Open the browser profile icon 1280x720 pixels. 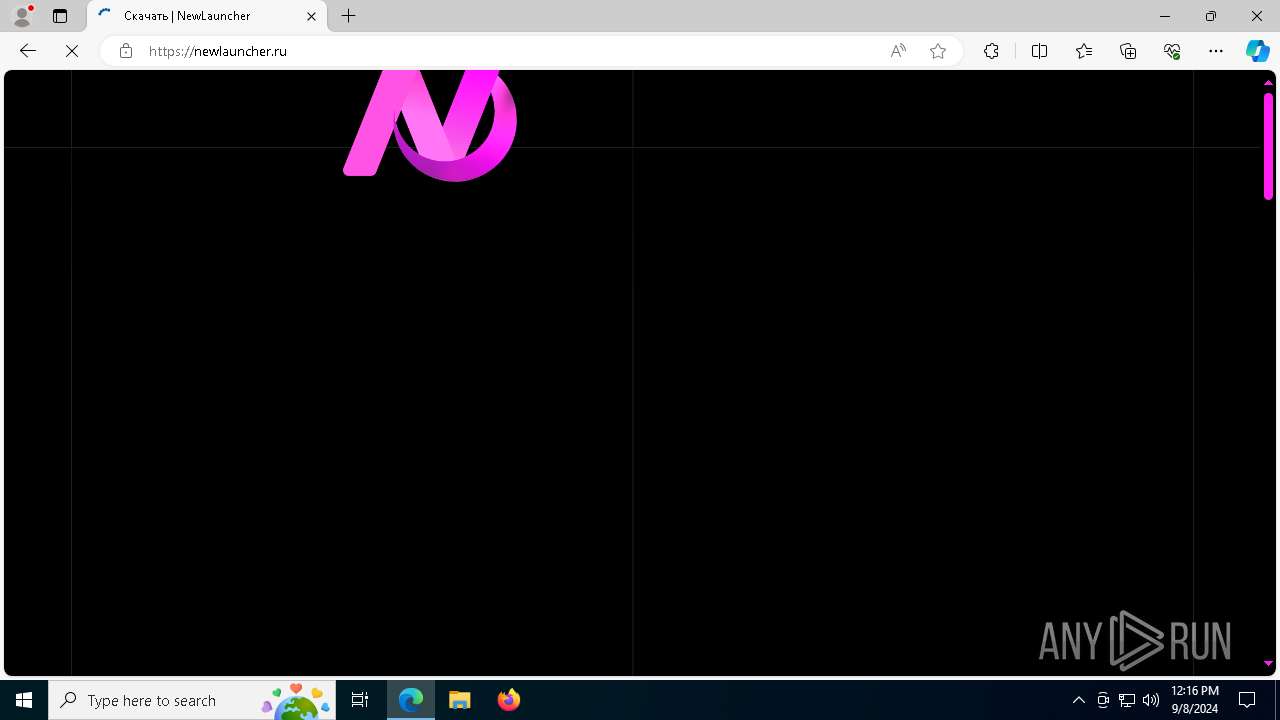22,16
